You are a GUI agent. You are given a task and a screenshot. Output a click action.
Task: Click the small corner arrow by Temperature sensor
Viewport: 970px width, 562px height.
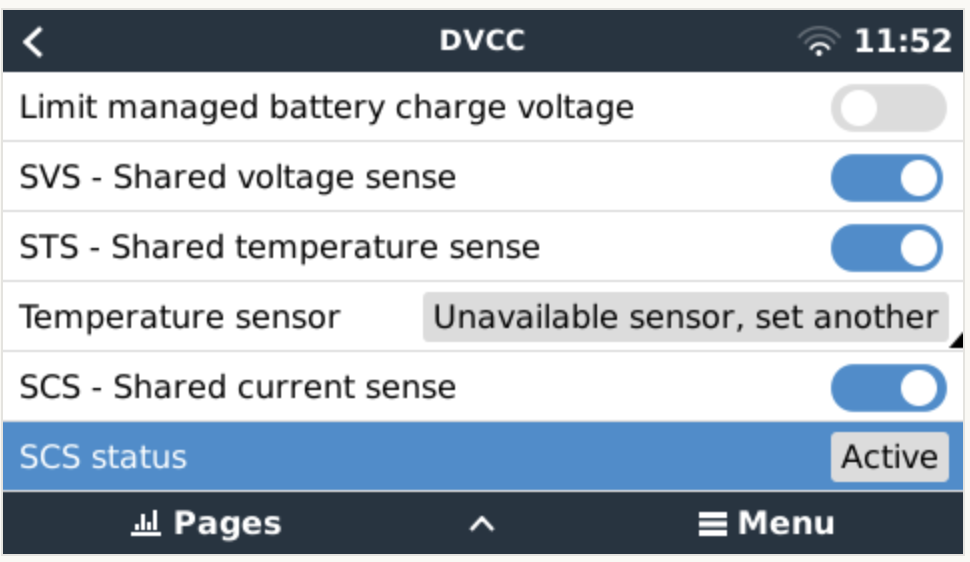(x=955, y=342)
